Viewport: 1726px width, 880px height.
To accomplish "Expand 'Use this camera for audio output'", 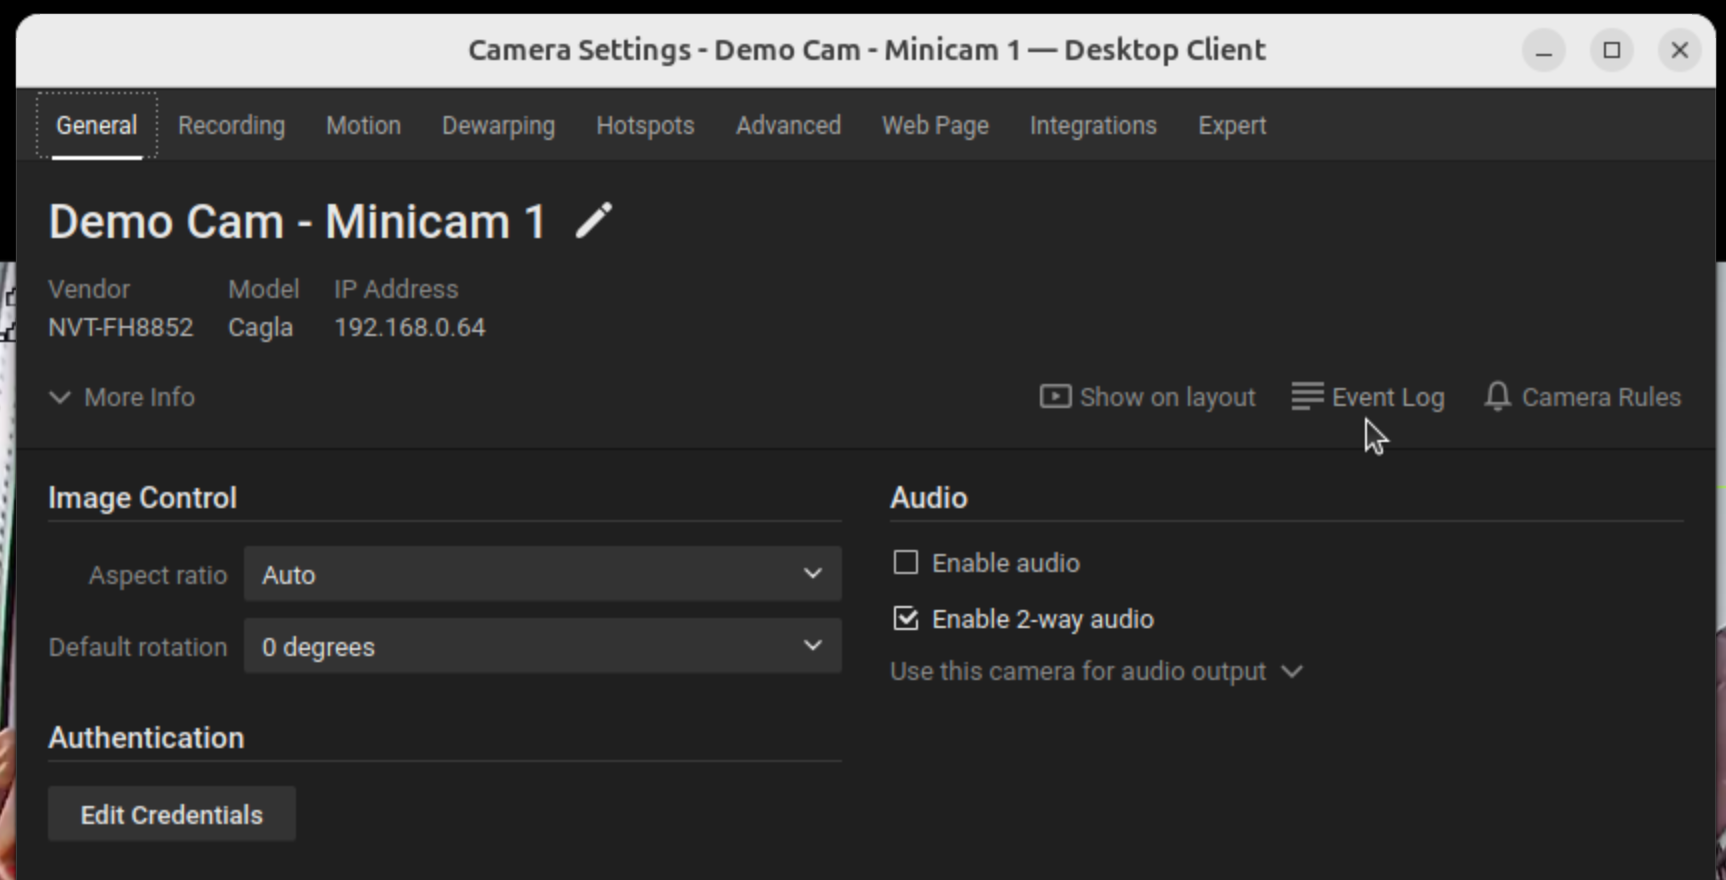I will click(x=1096, y=671).
